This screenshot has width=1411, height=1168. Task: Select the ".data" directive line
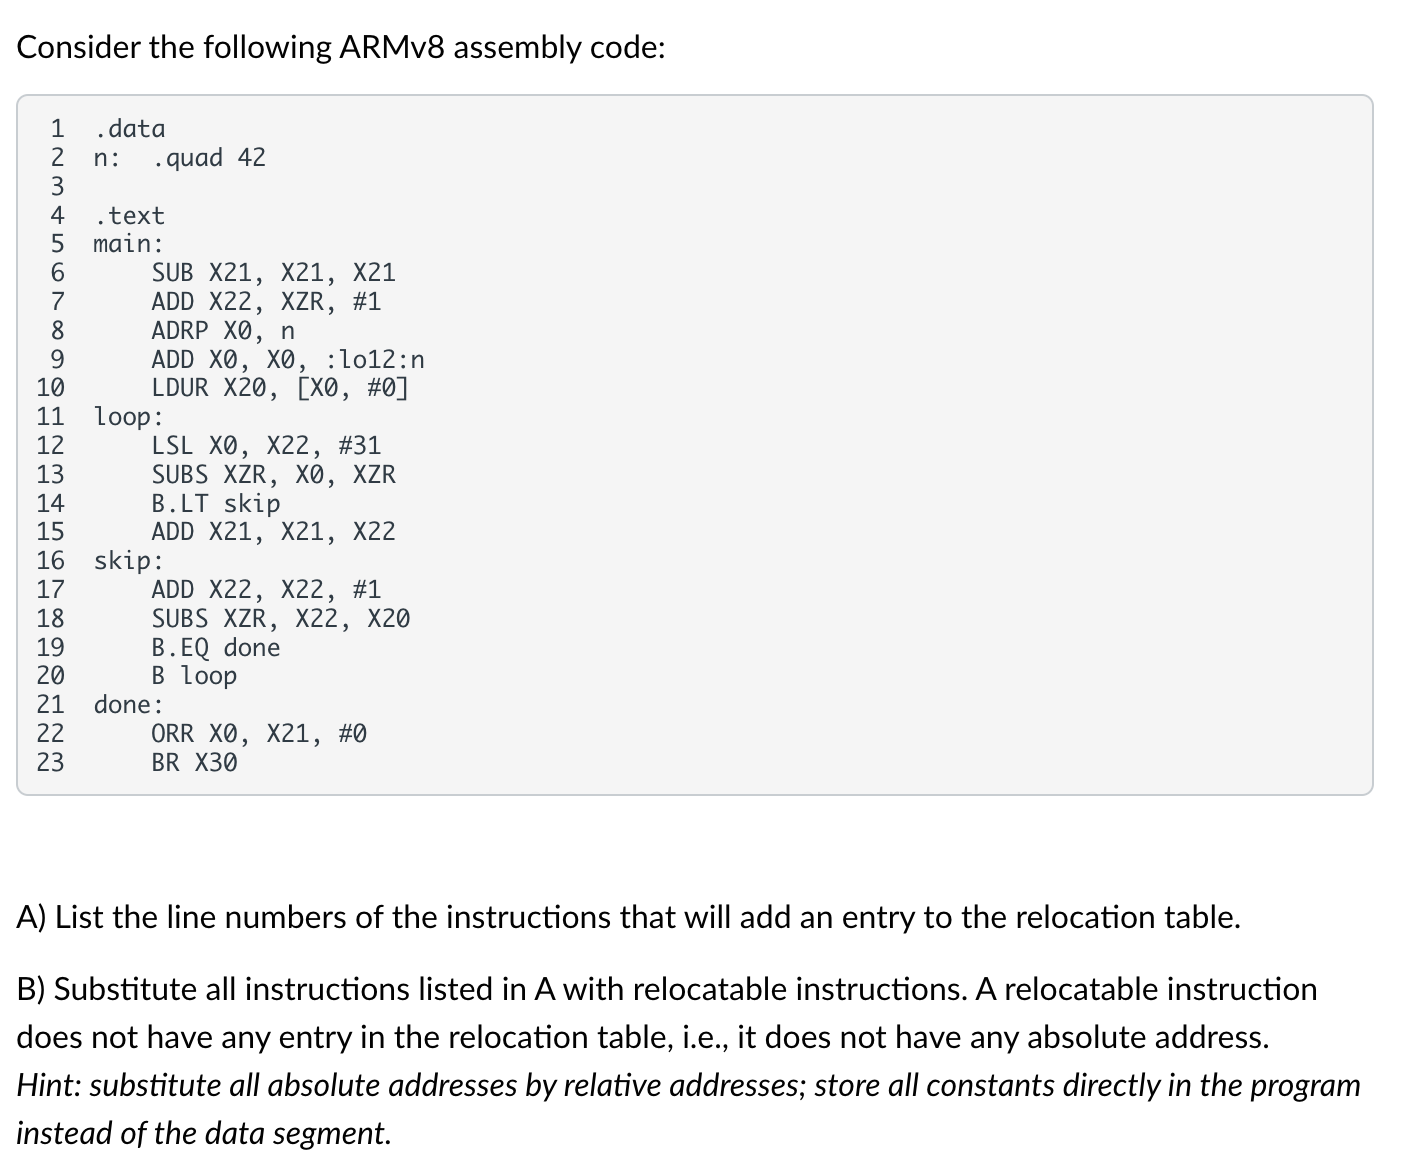pyautogui.click(x=130, y=129)
